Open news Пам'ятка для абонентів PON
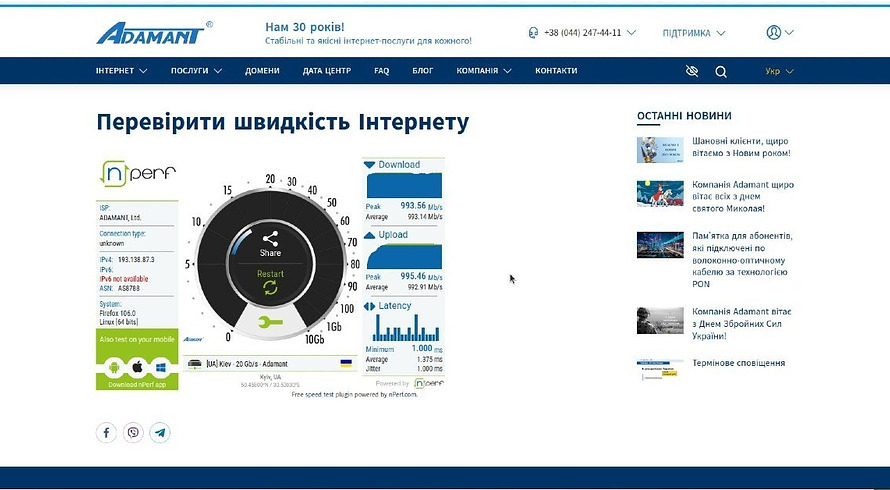The image size is (890, 490). (742, 260)
